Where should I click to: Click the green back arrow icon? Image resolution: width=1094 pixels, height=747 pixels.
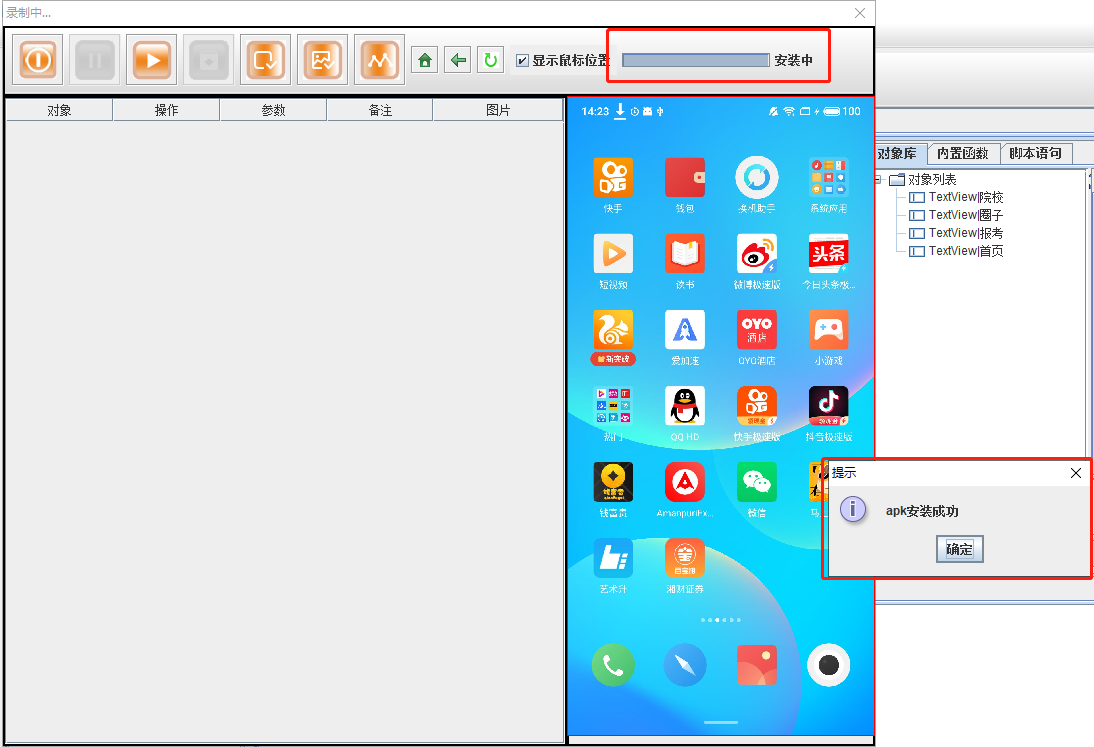pos(458,61)
